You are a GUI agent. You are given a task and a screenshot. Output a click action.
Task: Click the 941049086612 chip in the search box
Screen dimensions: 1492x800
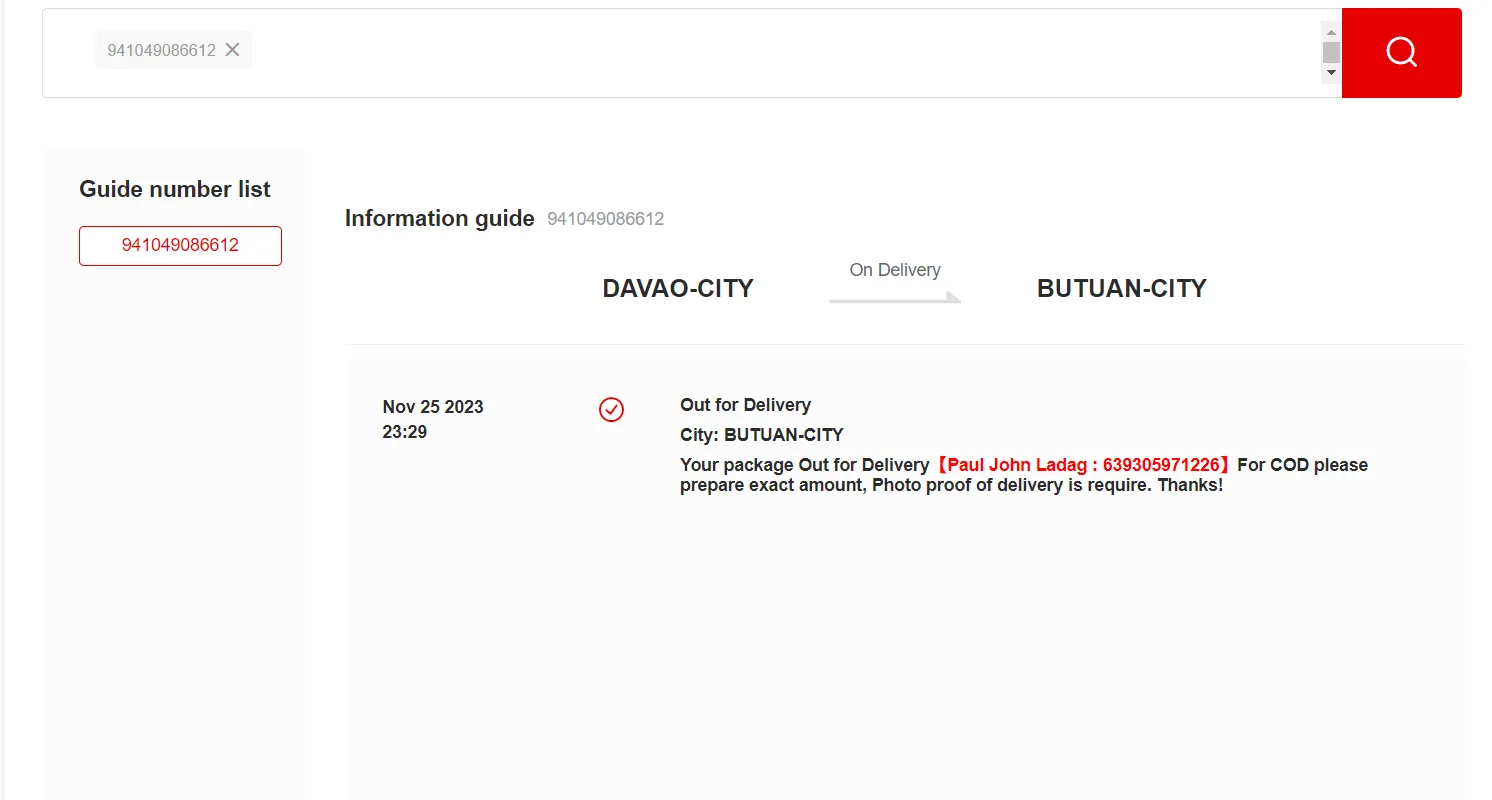pos(162,50)
